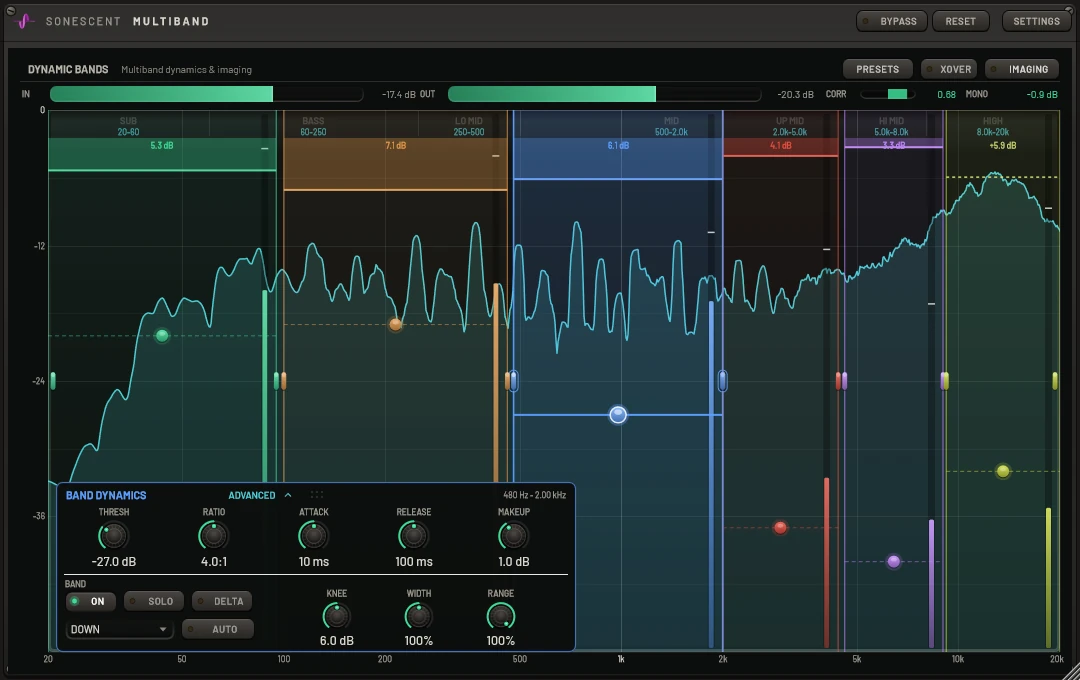The width and height of the screenshot is (1080, 680).
Task: Select the orange BASS band threshold node
Action: pos(395,324)
